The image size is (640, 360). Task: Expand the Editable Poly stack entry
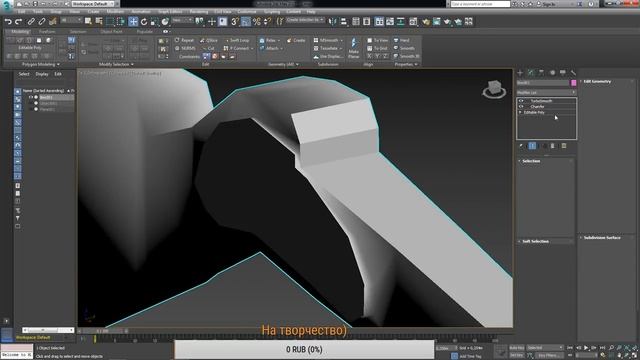click(520, 112)
